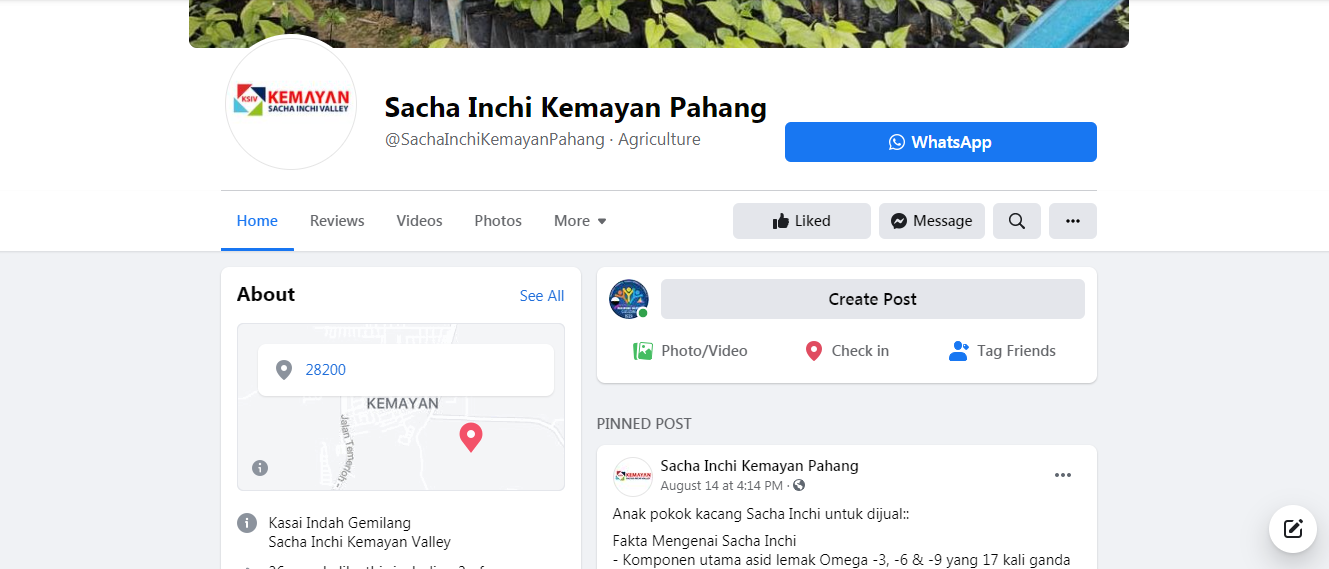This screenshot has height=569, width=1329.
Task: Click the About section heading
Action: 266,294
